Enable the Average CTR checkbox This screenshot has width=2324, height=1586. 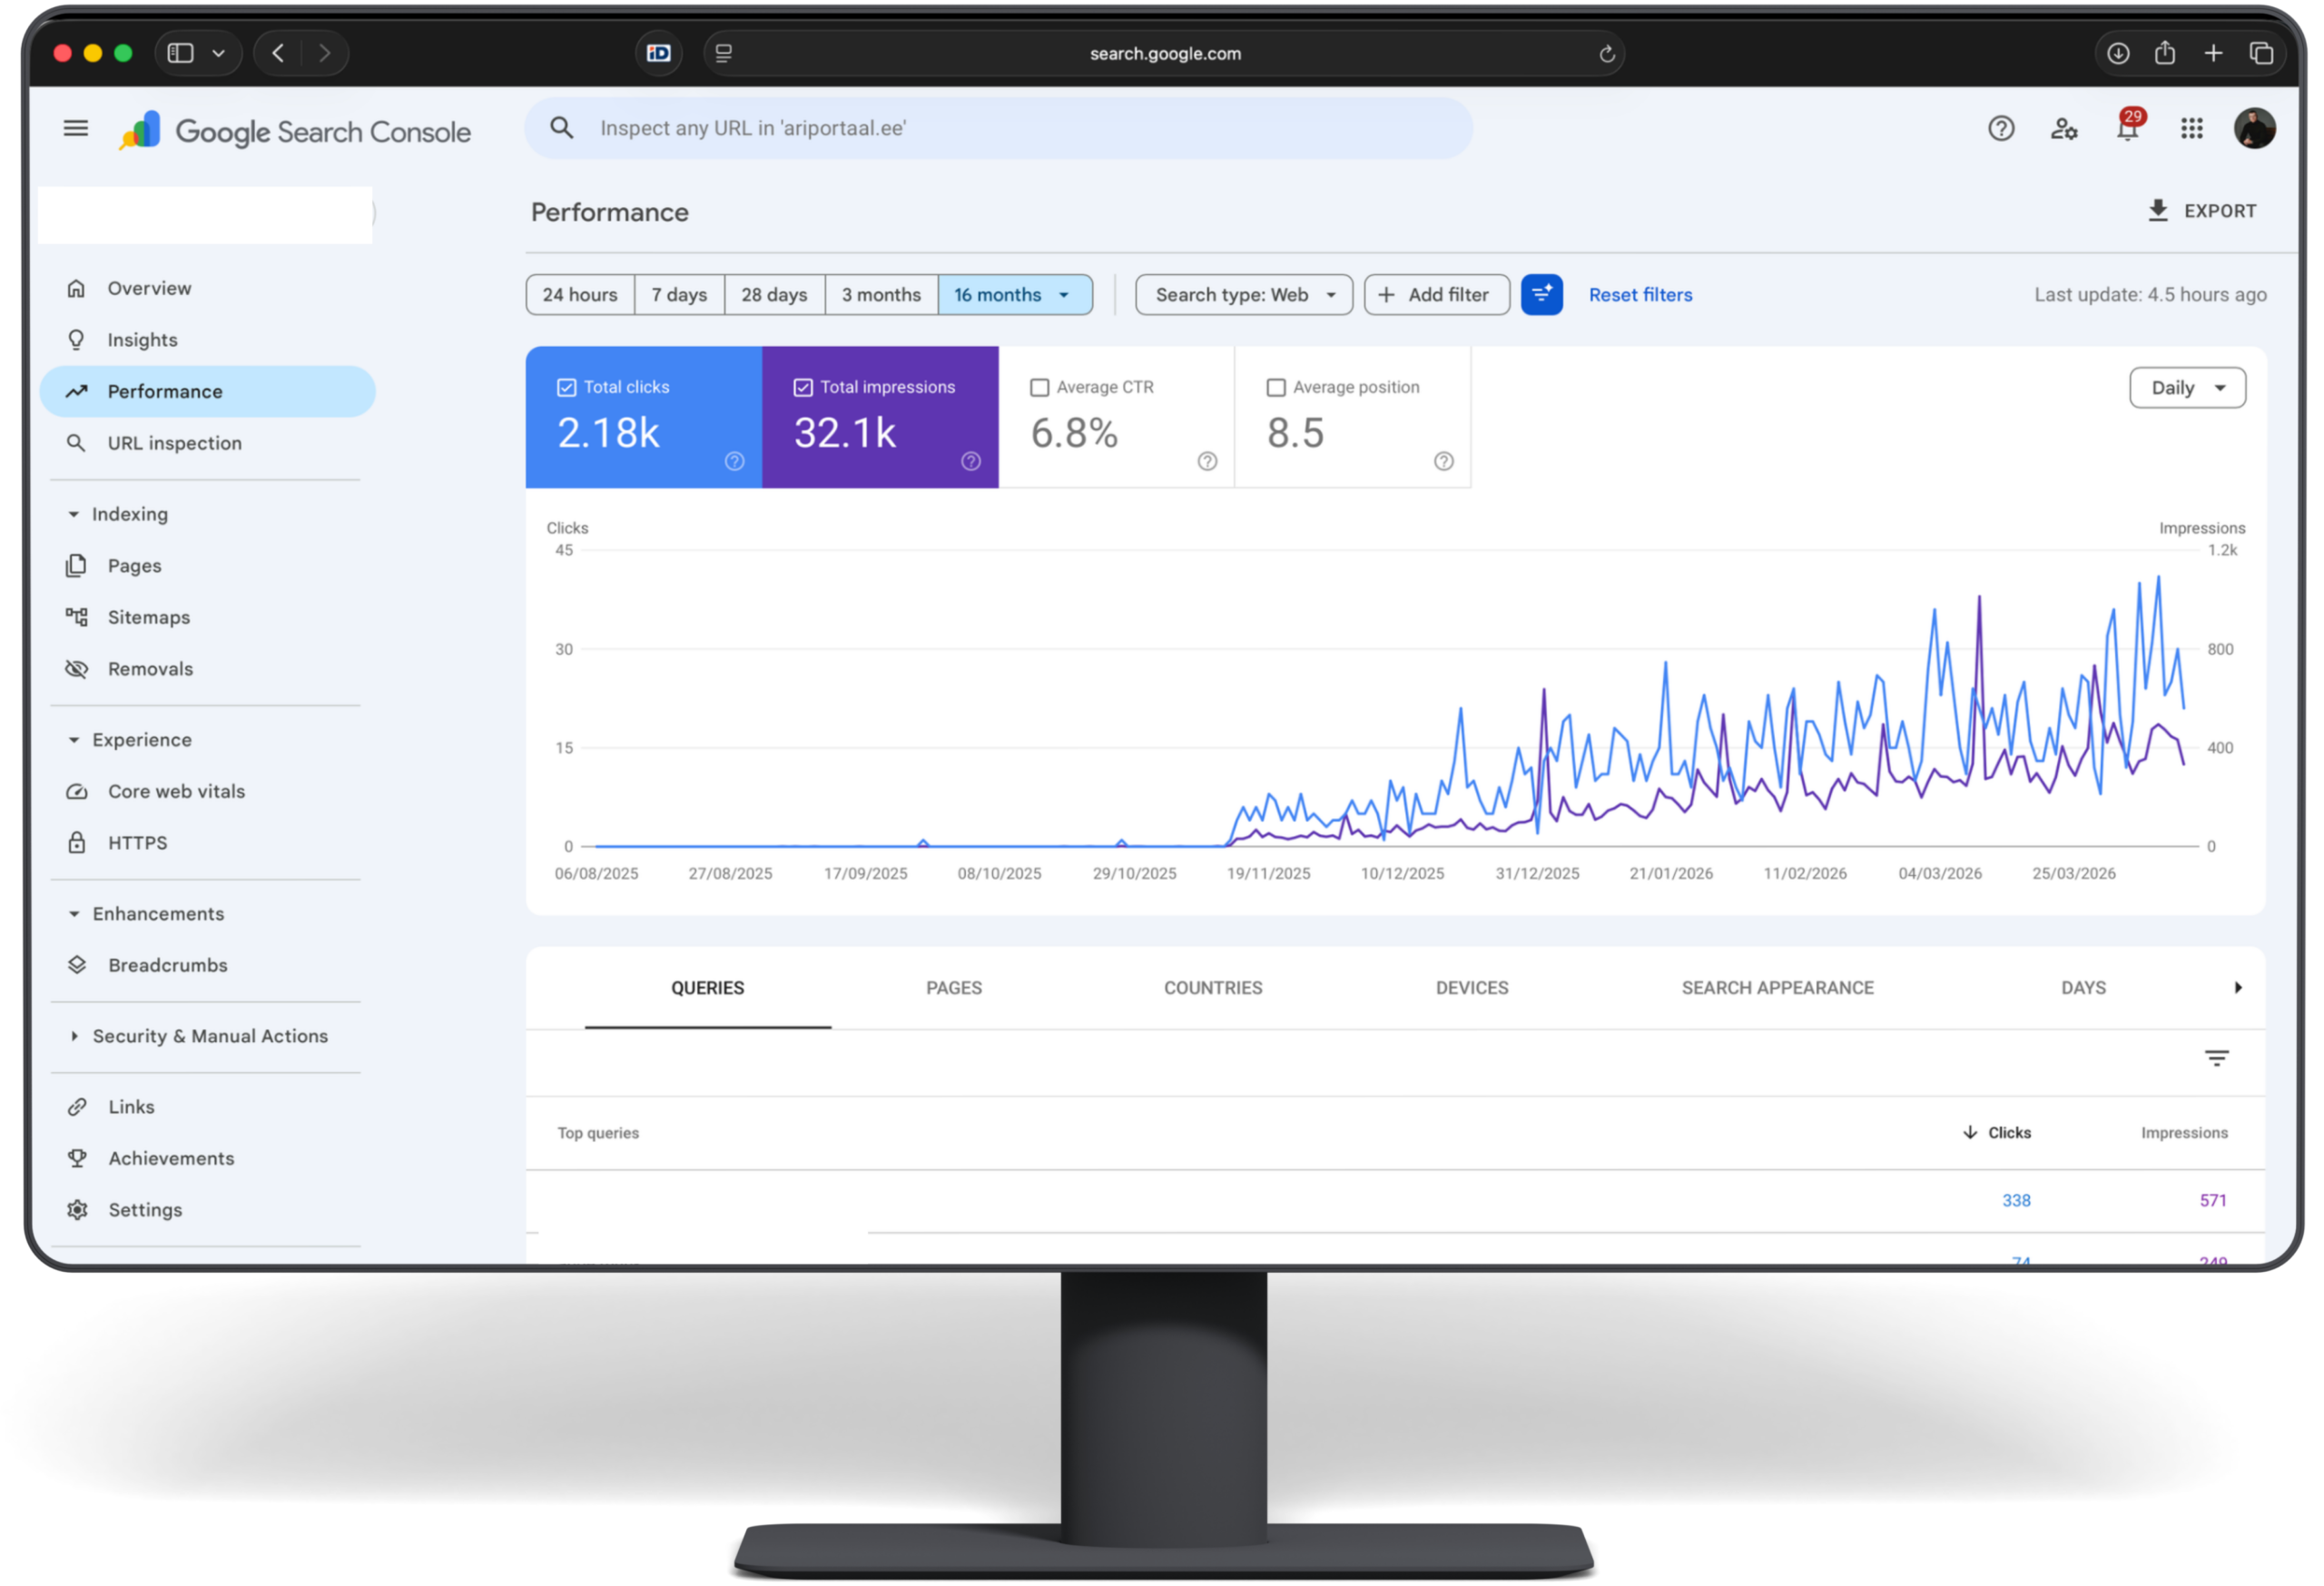[x=1040, y=387]
